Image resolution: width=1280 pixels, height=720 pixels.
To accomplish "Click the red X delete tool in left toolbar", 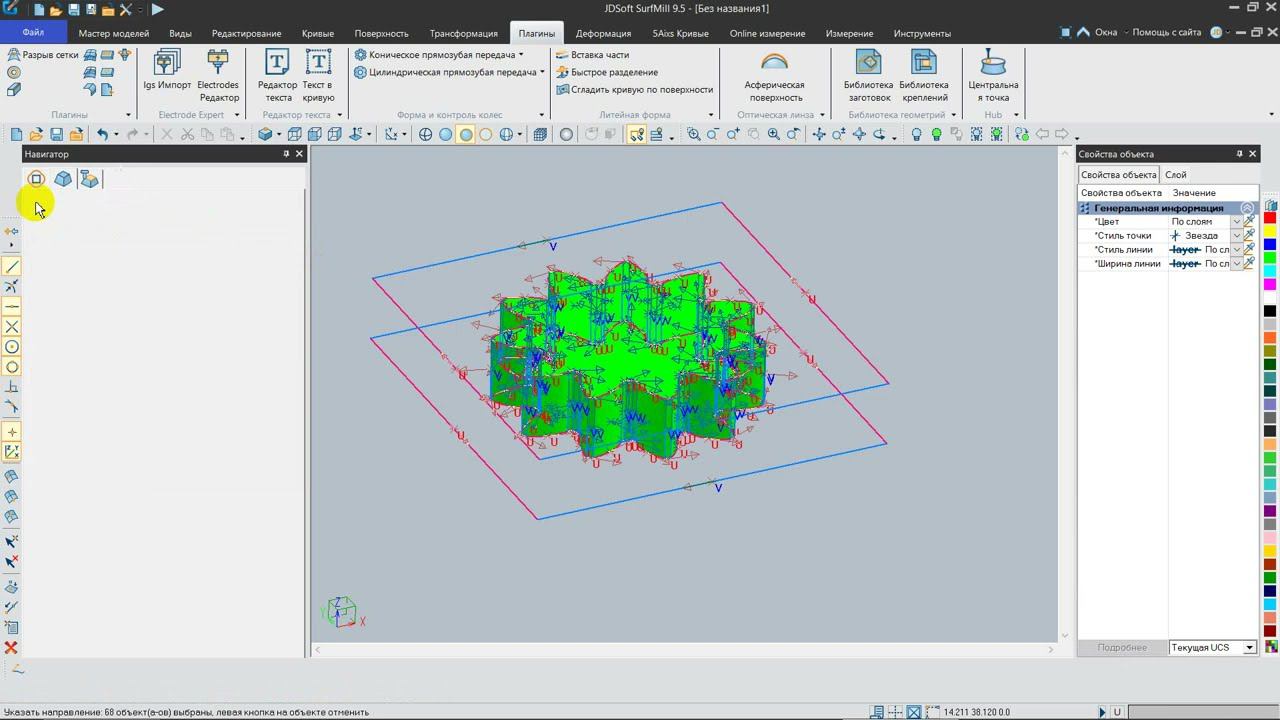I will point(12,648).
